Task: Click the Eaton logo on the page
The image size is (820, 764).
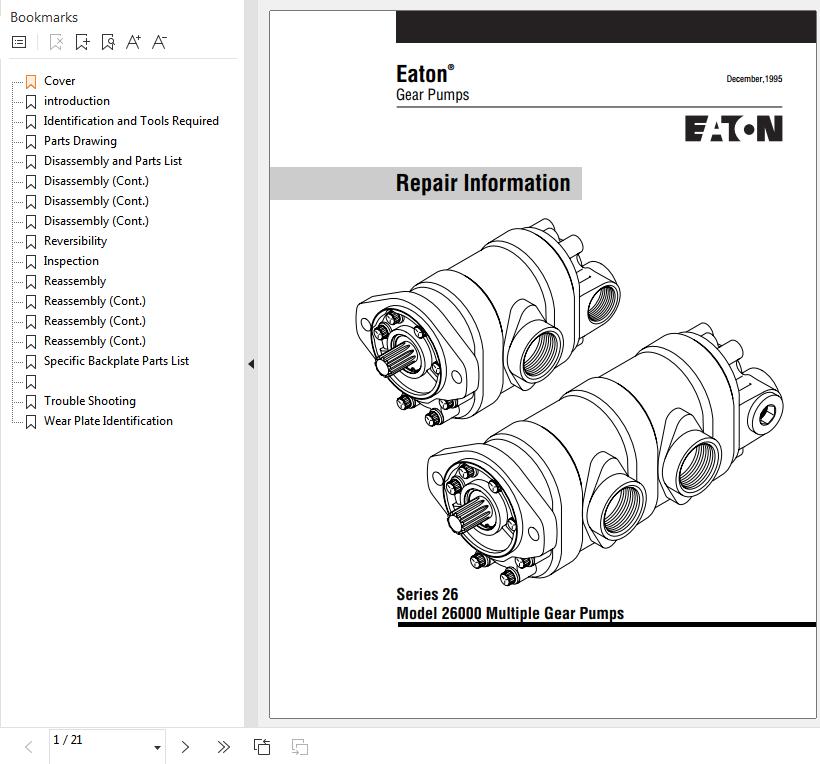Action: coord(734,129)
